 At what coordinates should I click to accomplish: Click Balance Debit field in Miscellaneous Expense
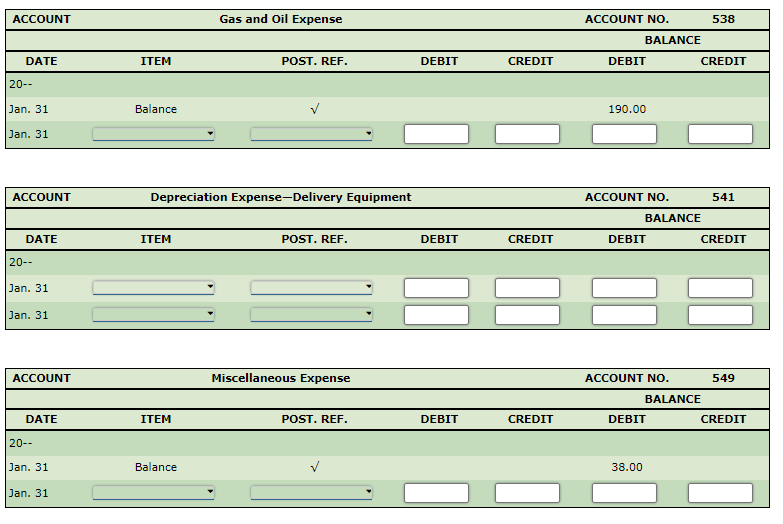624,493
